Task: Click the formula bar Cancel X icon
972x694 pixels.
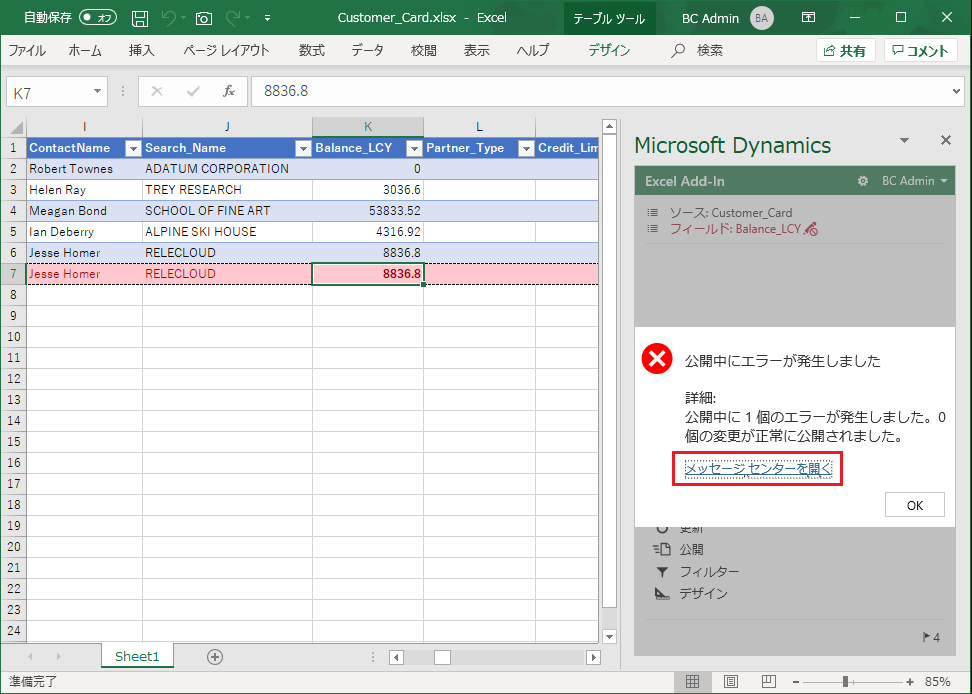Action: click(x=157, y=92)
